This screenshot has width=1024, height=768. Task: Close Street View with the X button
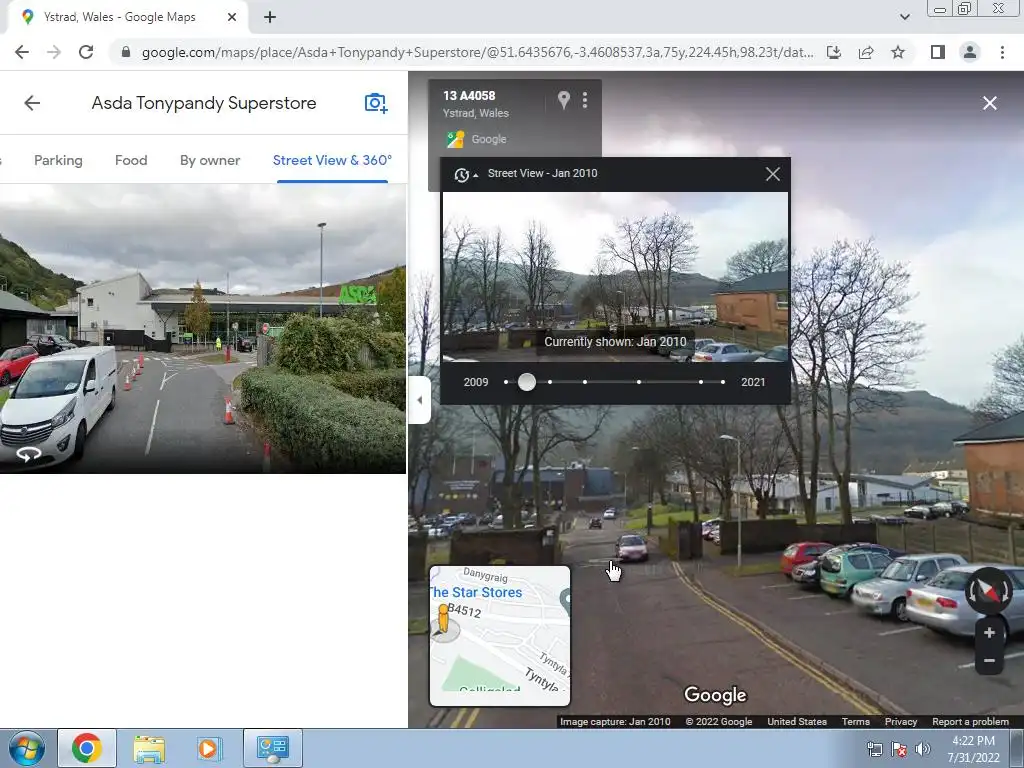[989, 103]
